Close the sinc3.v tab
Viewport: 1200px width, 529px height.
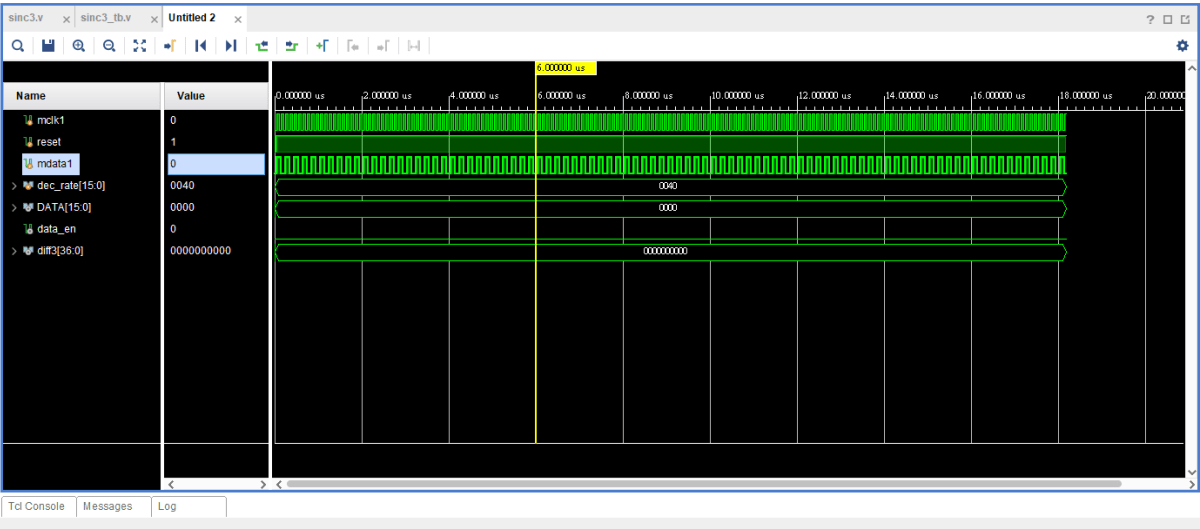coord(67,20)
